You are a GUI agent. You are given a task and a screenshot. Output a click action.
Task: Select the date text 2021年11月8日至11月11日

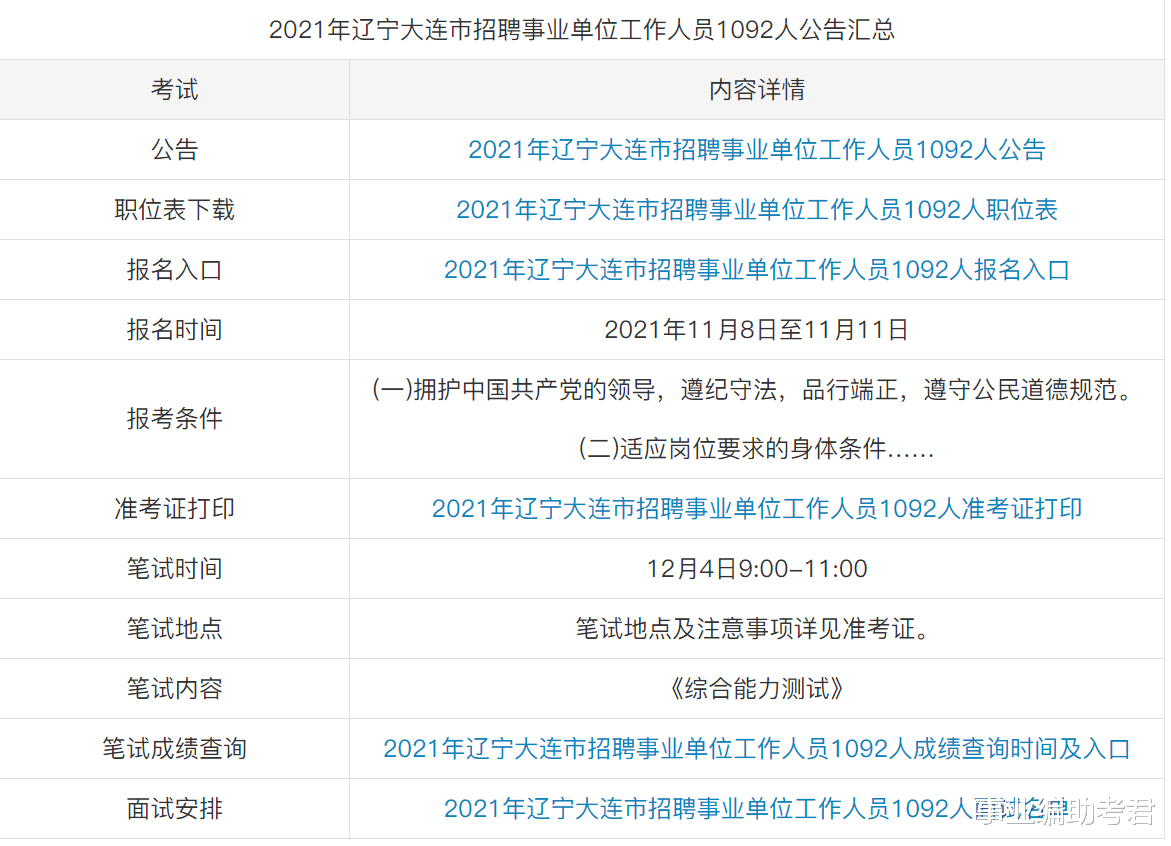tap(757, 329)
